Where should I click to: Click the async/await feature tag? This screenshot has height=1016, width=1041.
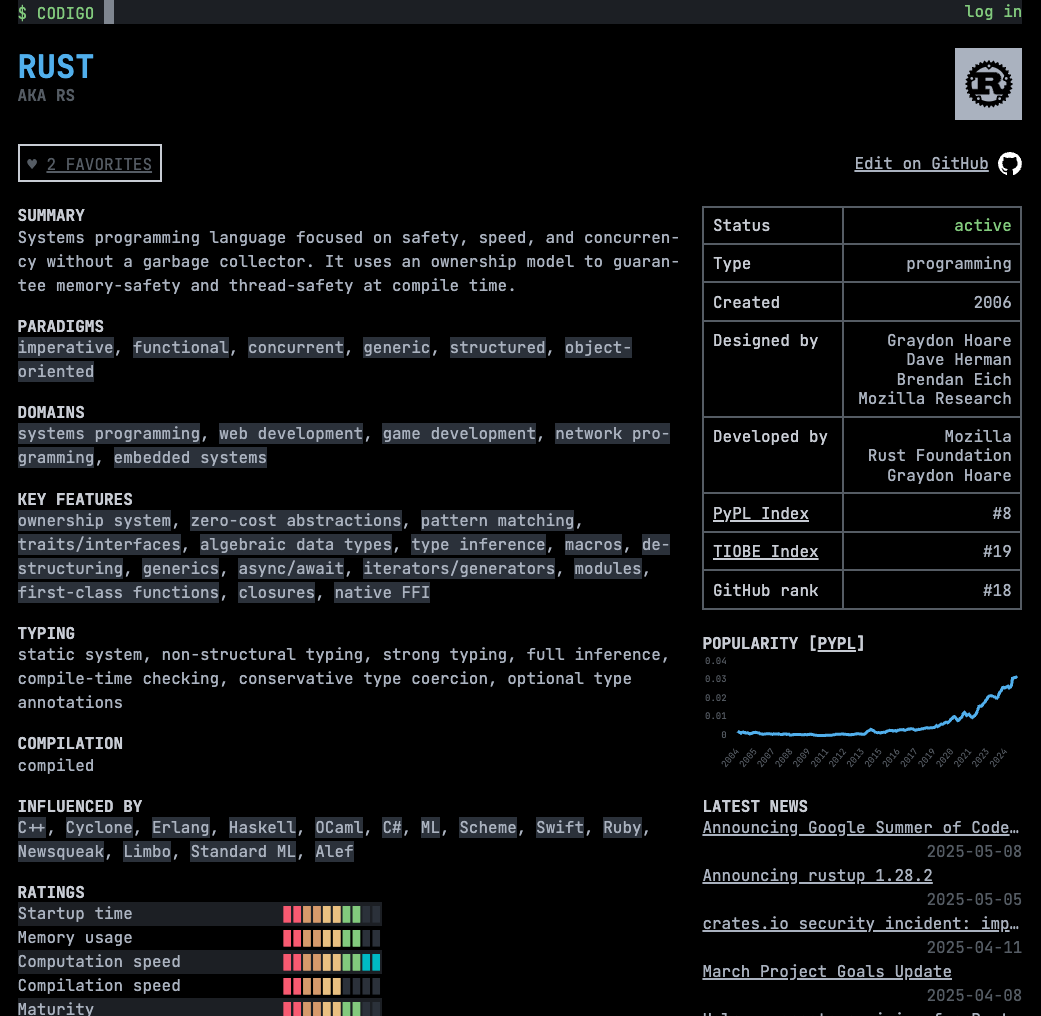coord(291,568)
